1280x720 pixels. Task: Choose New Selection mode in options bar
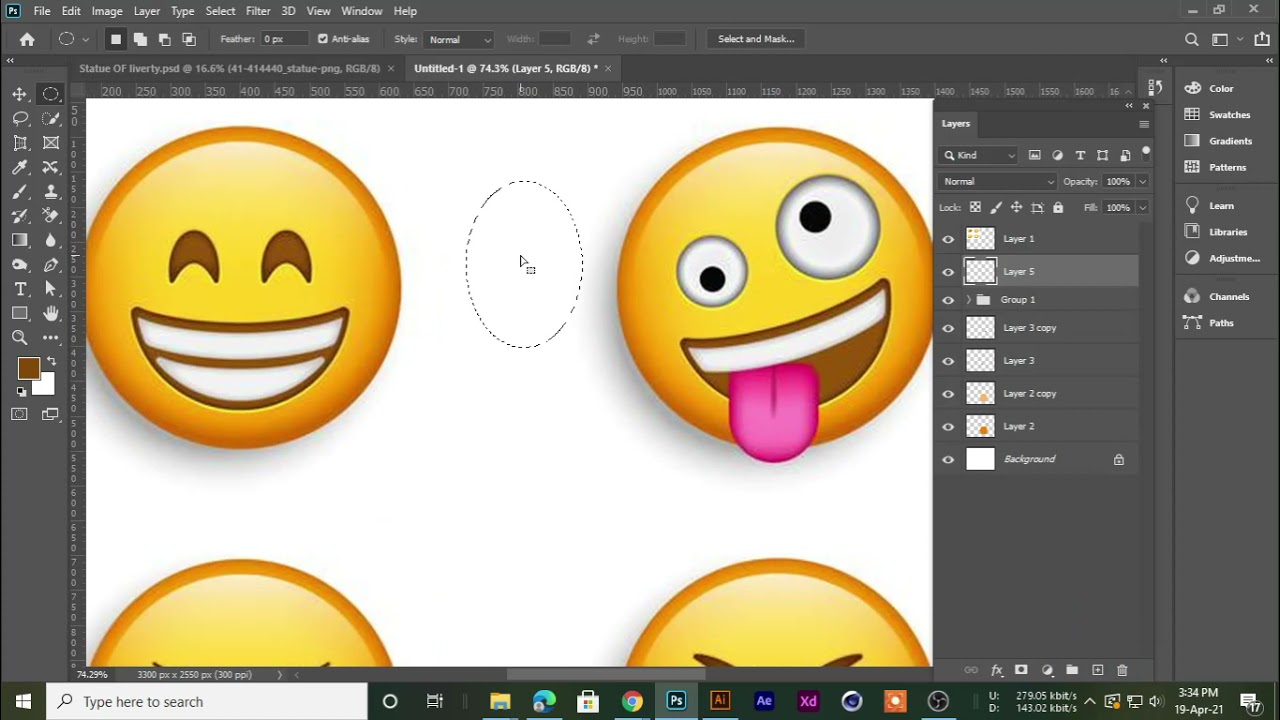pyautogui.click(x=116, y=39)
